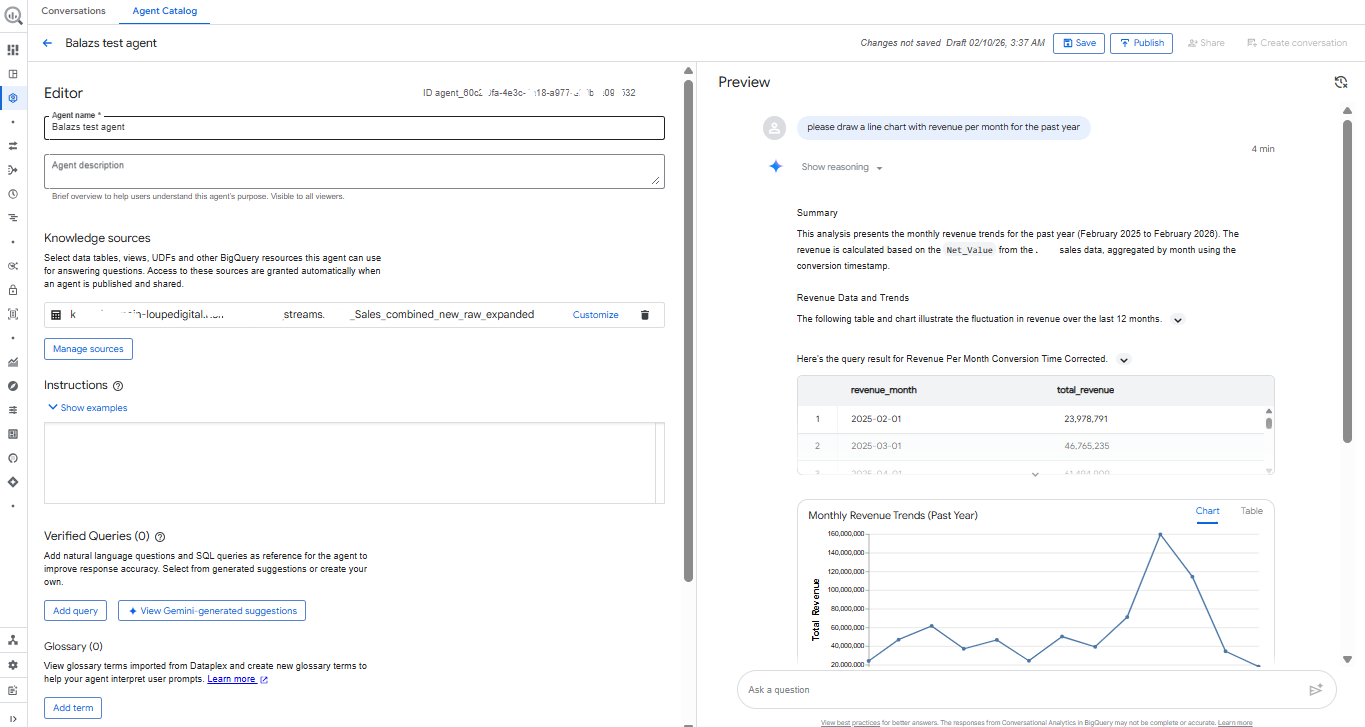Open the Studio explorer panel icon
The image size is (1365, 727).
[x=13, y=74]
